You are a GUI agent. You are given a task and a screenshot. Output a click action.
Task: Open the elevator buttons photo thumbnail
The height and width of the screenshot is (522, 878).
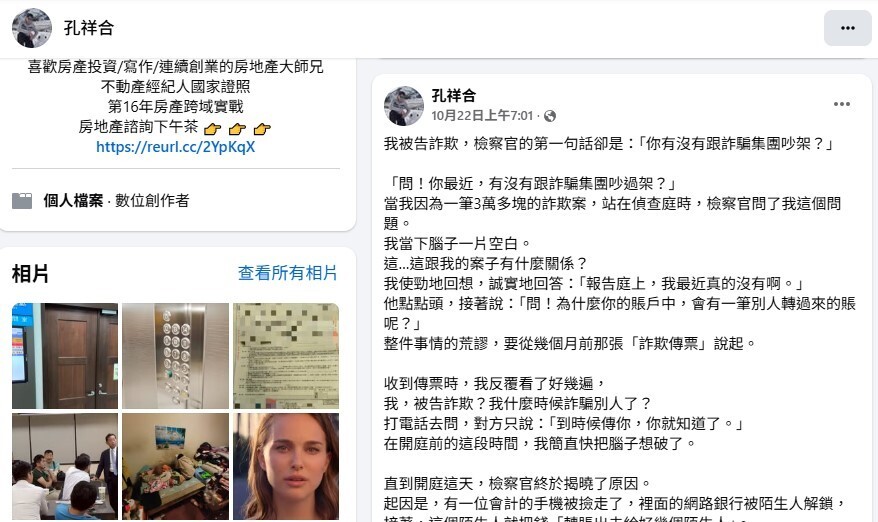click(x=175, y=356)
